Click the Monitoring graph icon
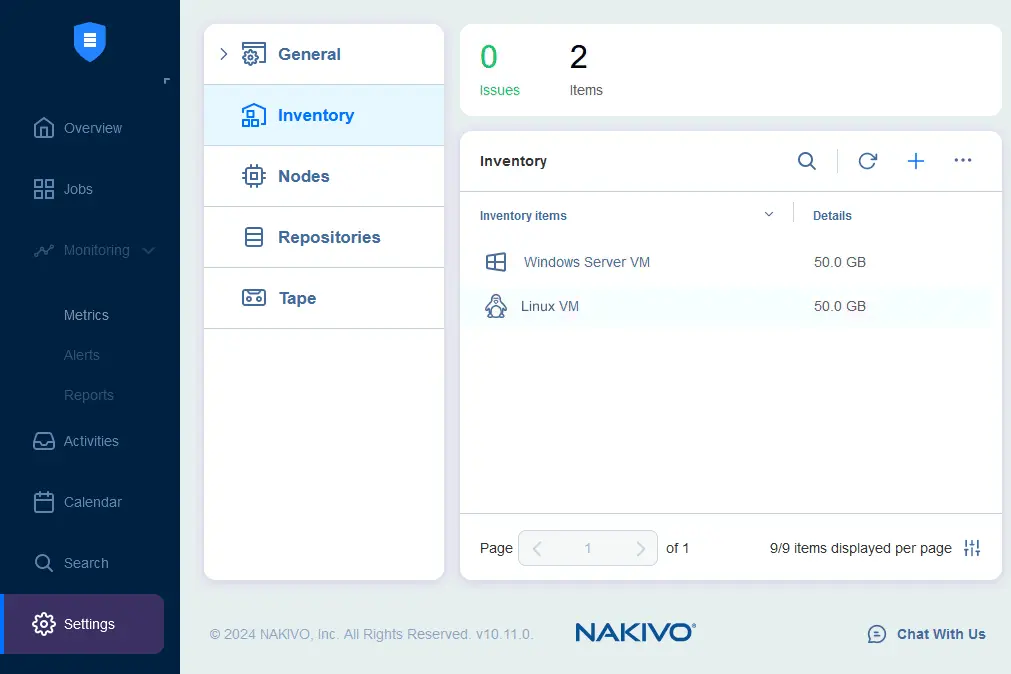Screen dimensions: 1011x674 click(44, 250)
